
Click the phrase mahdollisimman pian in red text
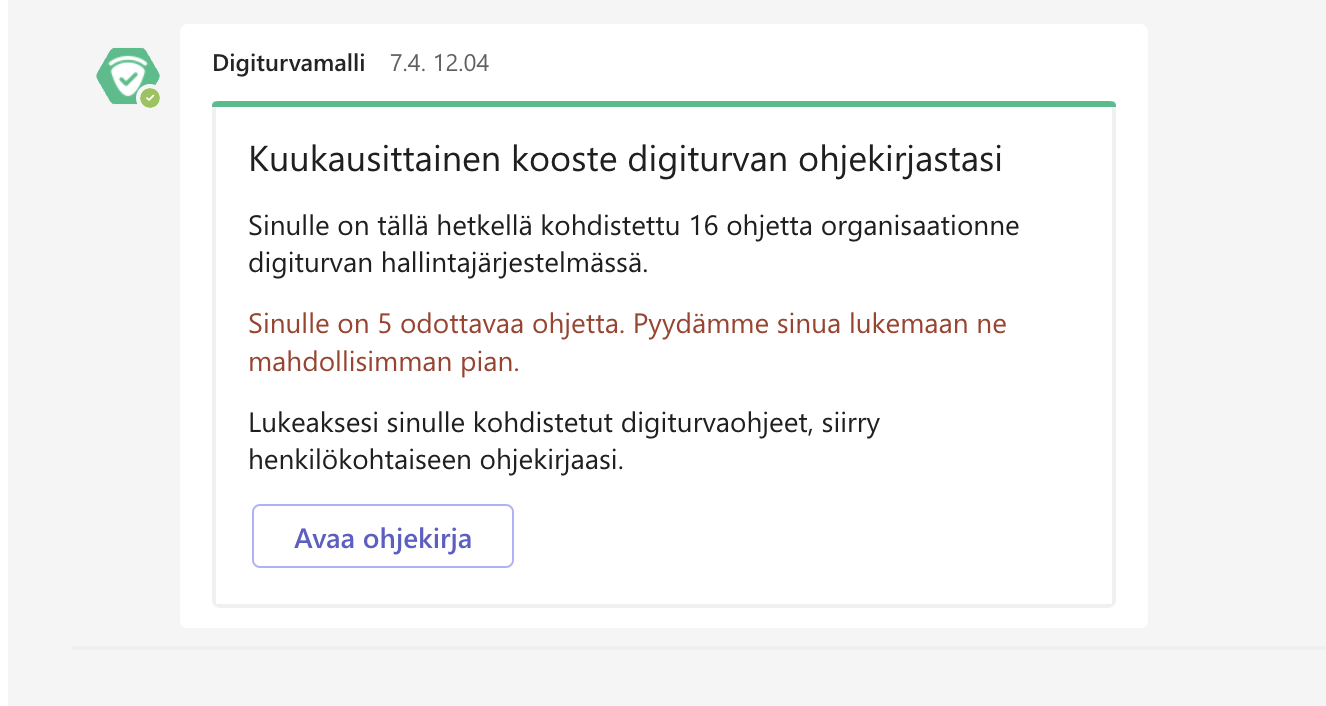384,362
